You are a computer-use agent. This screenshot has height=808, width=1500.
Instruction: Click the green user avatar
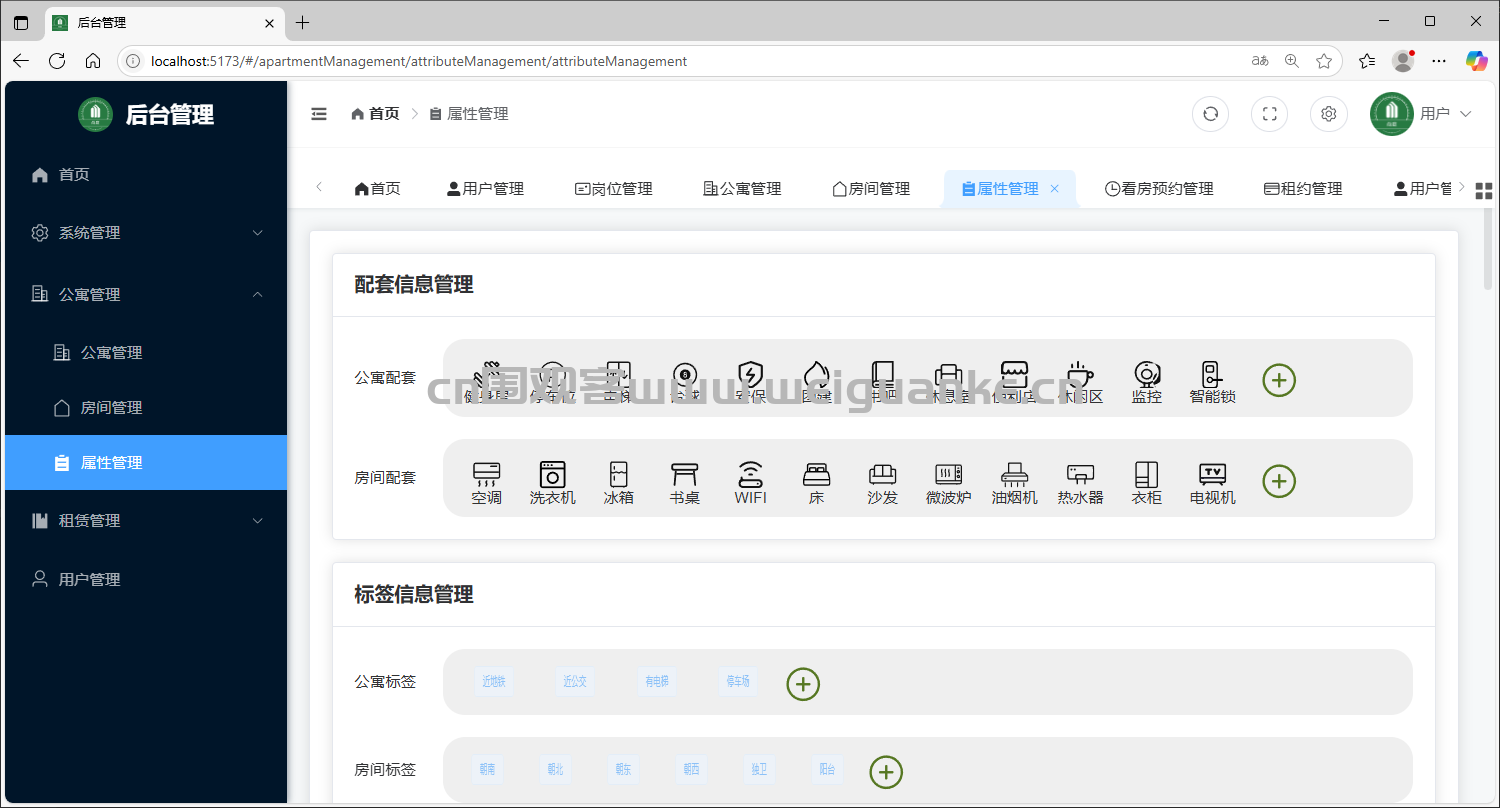pyautogui.click(x=1392, y=114)
